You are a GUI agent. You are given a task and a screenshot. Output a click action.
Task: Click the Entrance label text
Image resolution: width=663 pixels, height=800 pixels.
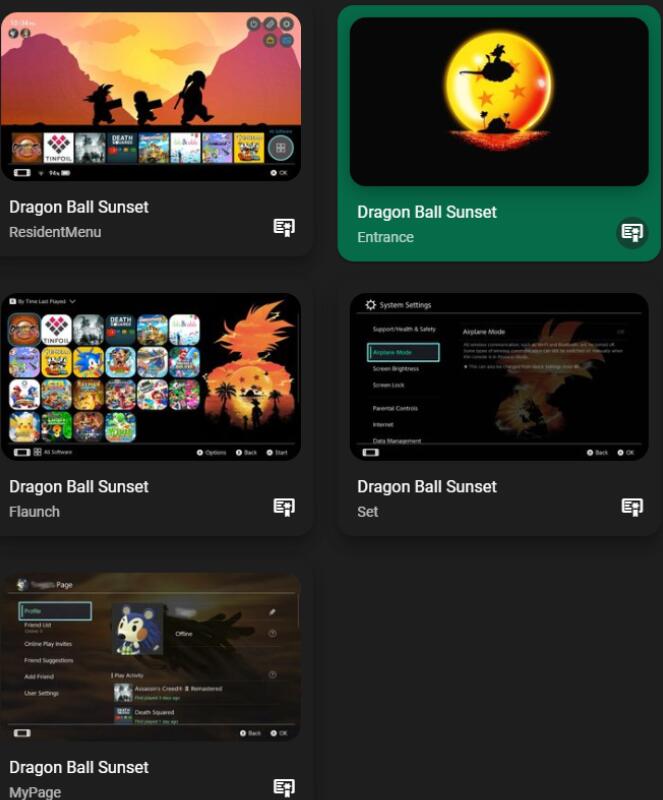[385, 237]
